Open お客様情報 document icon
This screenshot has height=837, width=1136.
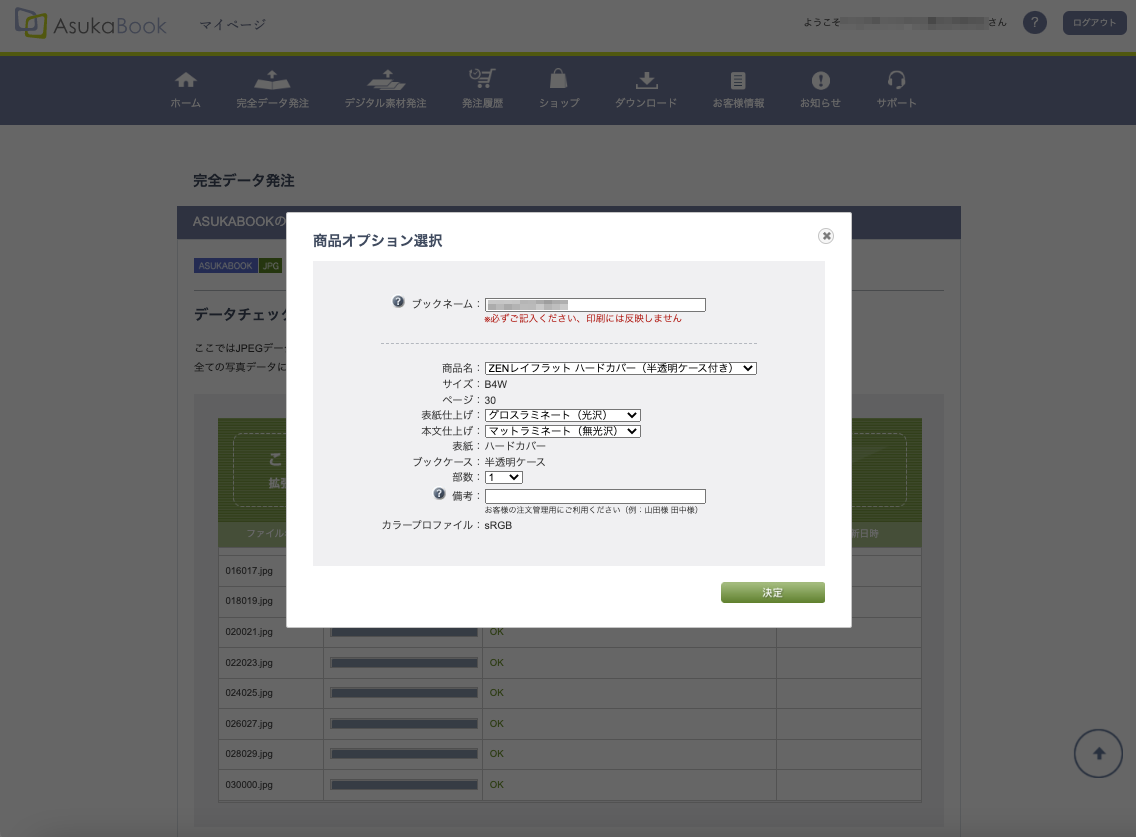point(738,81)
